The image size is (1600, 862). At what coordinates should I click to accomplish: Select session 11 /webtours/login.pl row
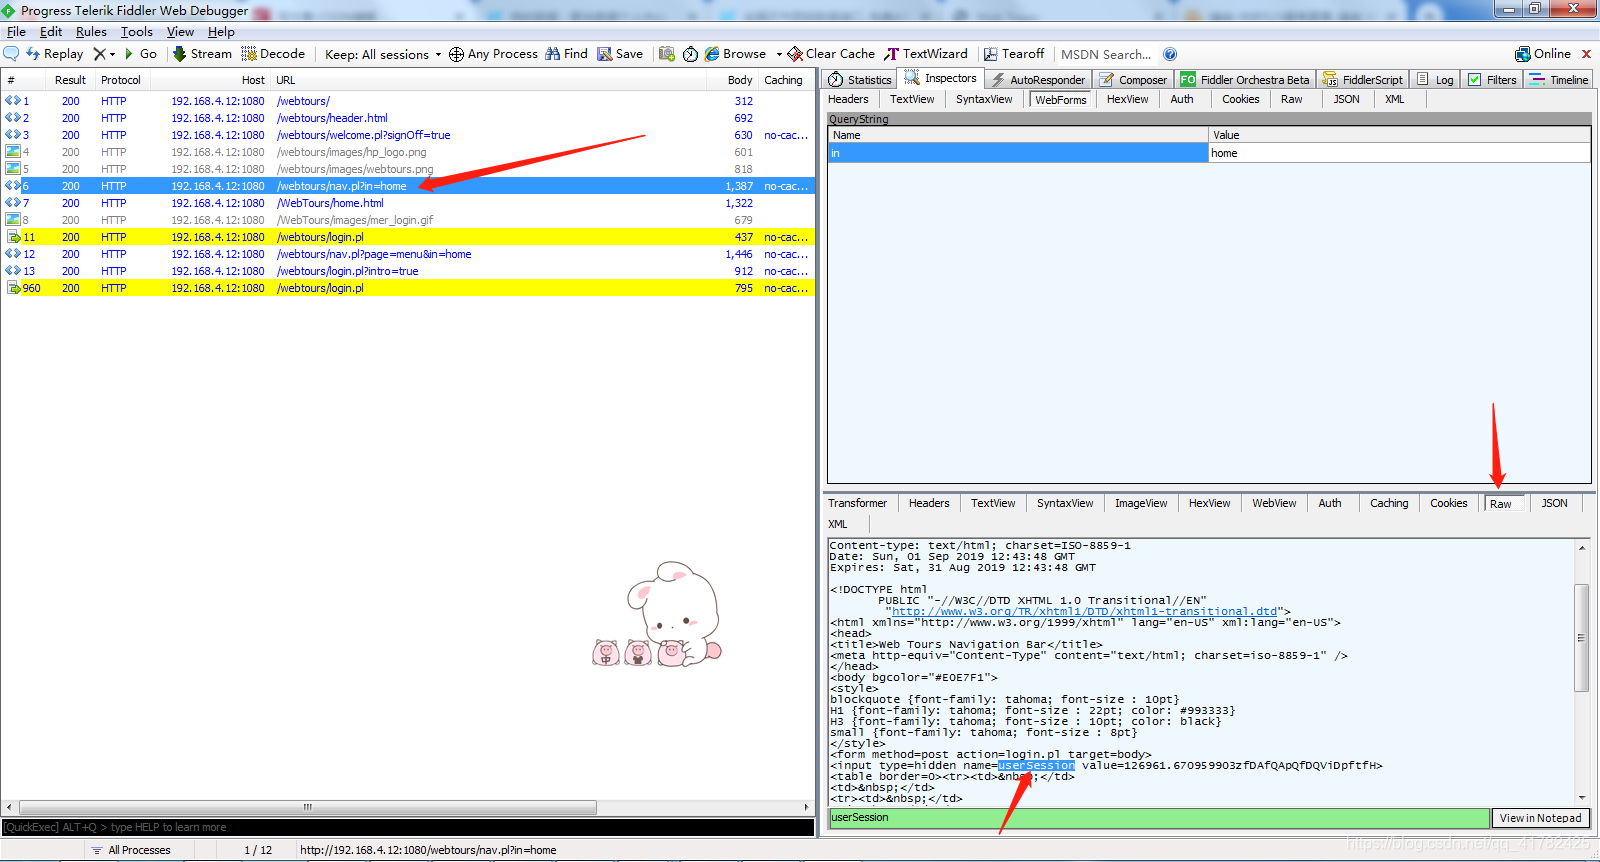tap(408, 237)
